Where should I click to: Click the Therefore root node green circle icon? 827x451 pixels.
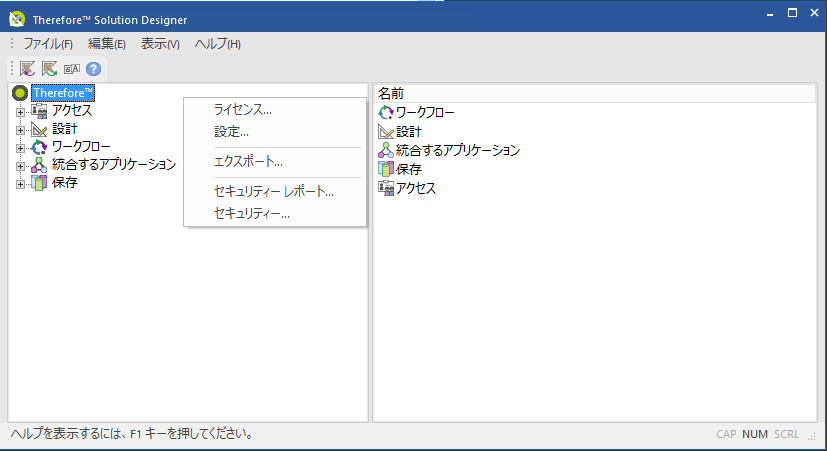[20, 93]
